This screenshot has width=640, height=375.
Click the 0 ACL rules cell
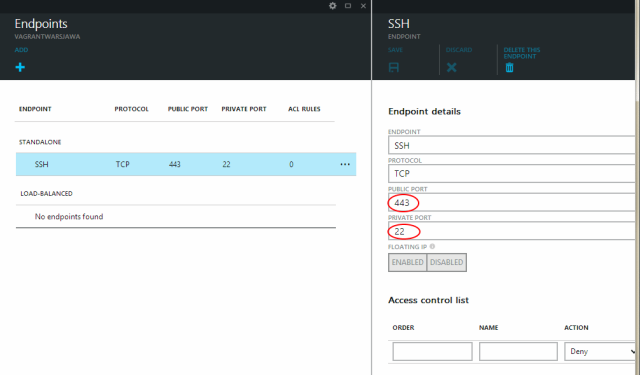click(291, 164)
